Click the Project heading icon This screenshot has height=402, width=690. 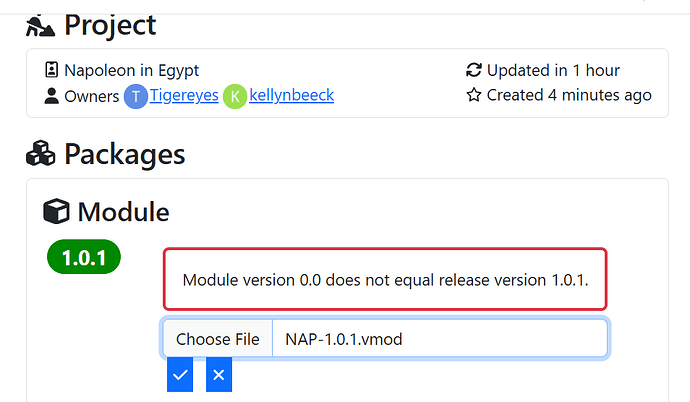coord(40,24)
